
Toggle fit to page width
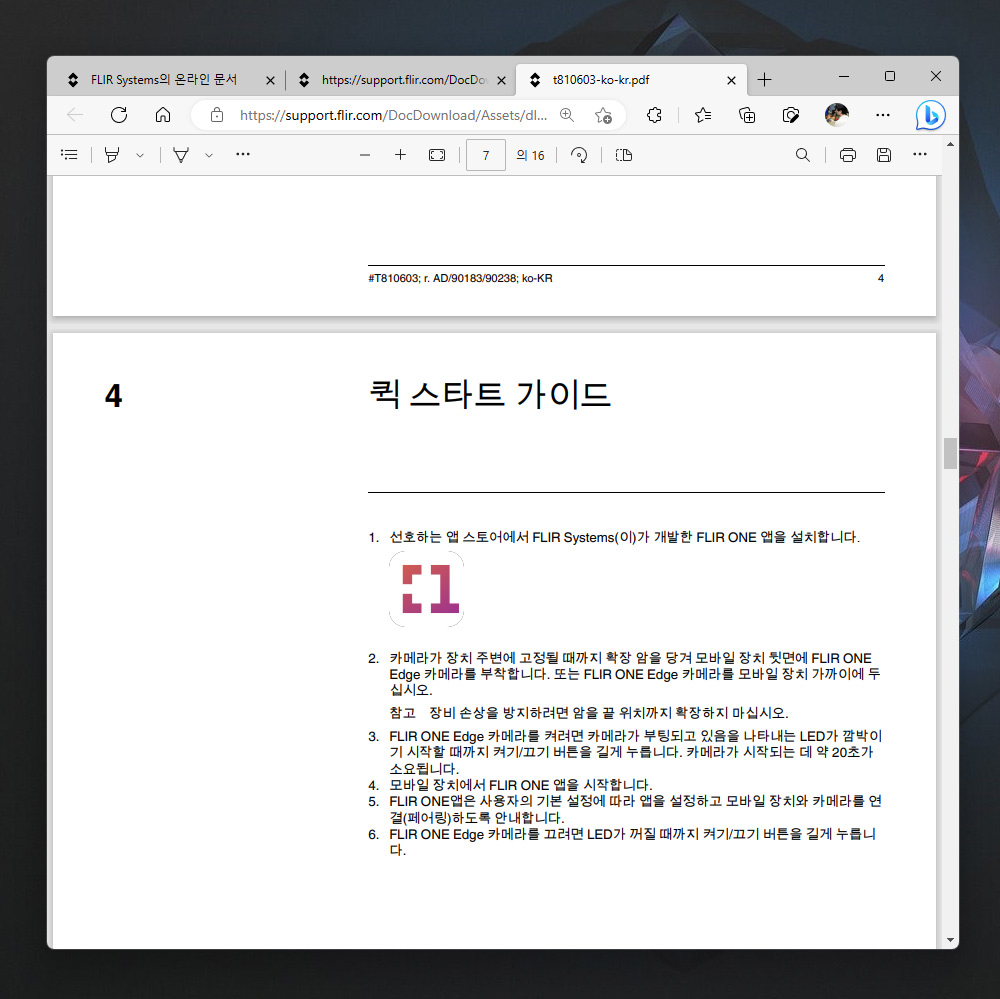click(x=437, y=154)
